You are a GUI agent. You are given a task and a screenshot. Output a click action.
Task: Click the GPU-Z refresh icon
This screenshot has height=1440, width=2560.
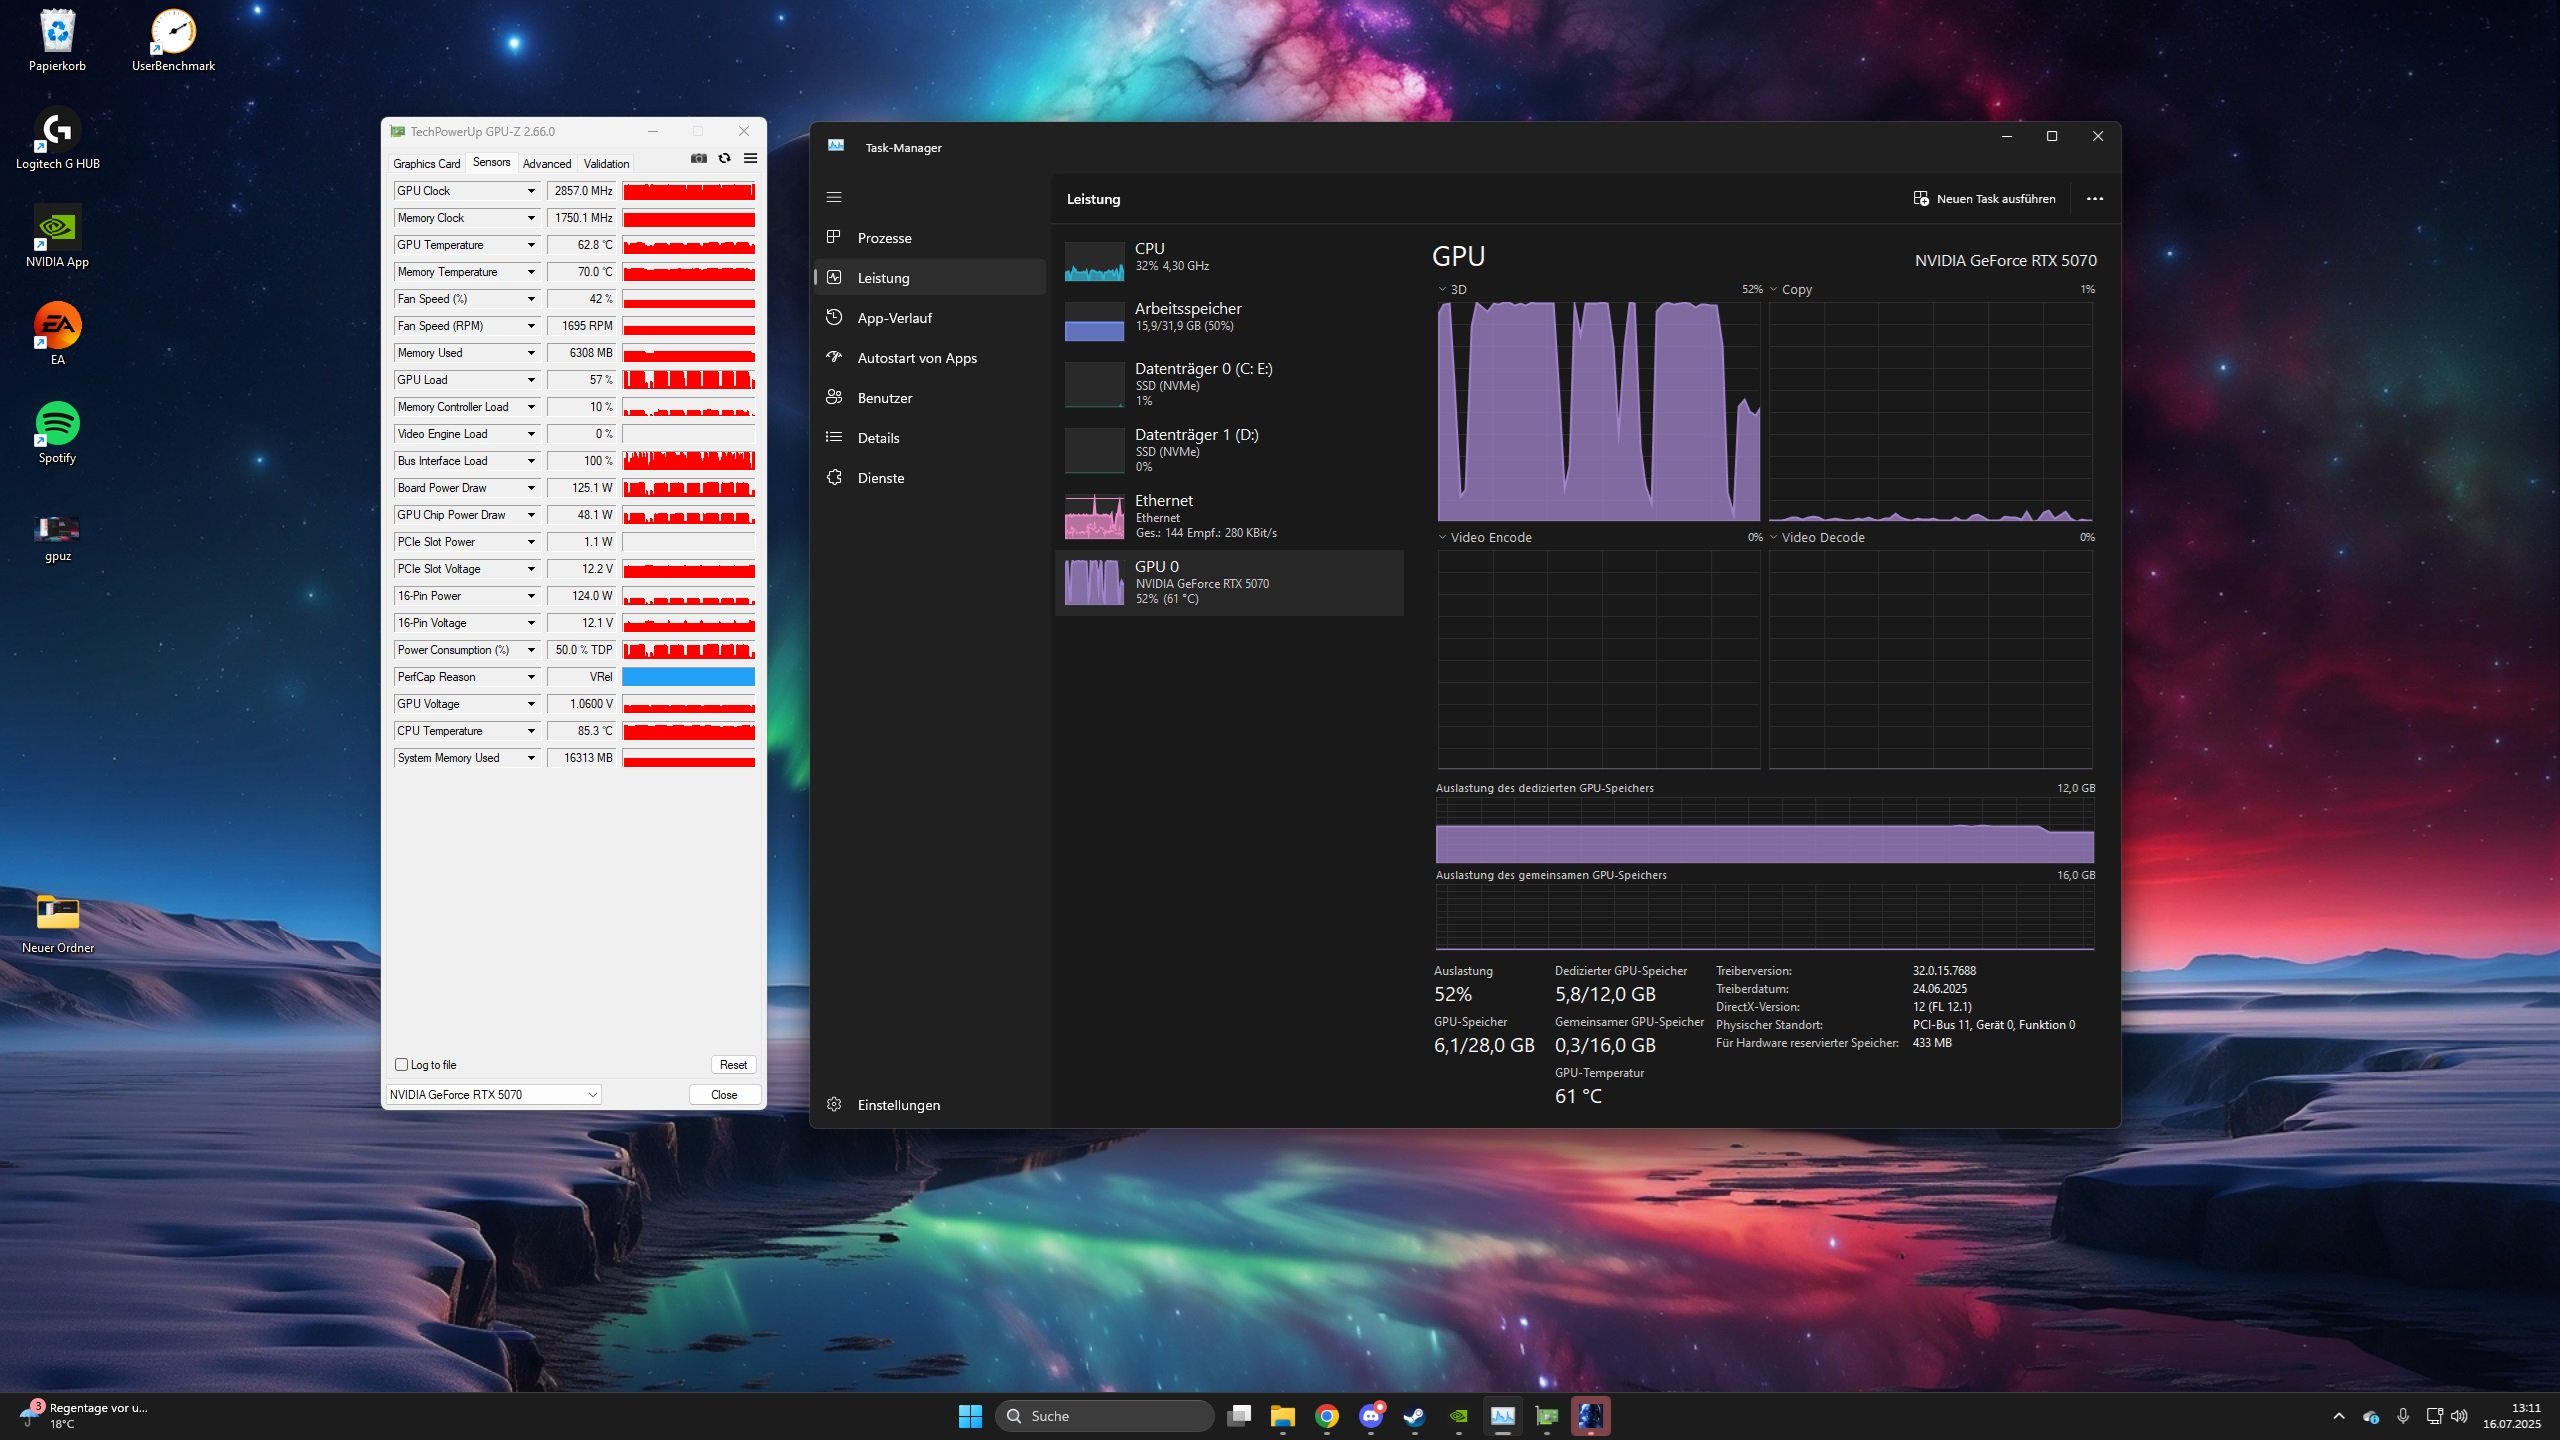tap(724, 158)
